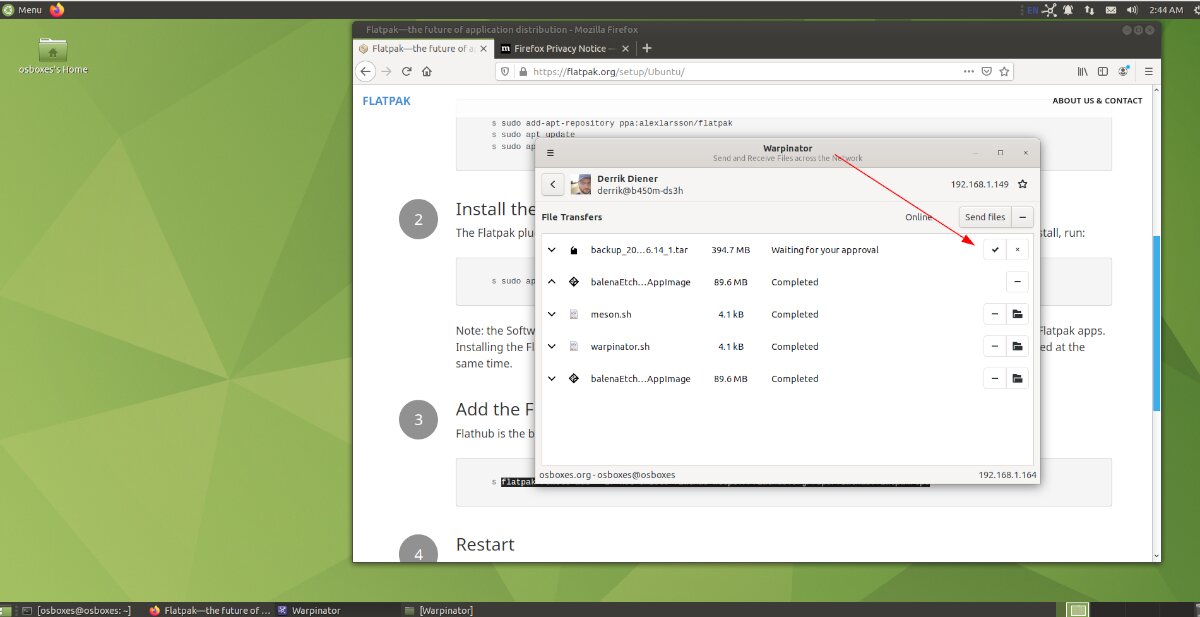Mark Derrik Diener as favorite with star
Image resolution: width=1200 pixels, height=617 pixels.
1023,184
